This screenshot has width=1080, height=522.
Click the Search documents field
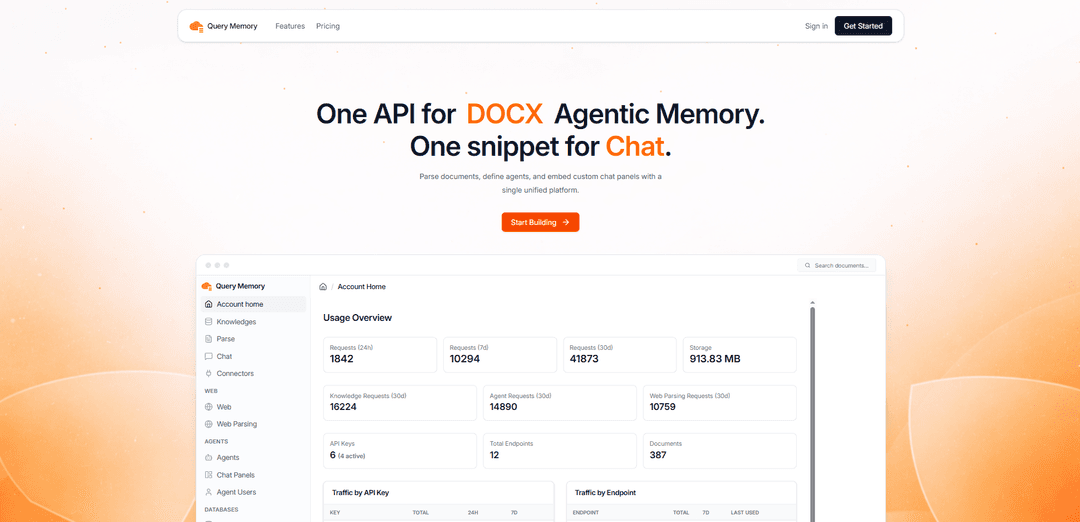(836, 265)
